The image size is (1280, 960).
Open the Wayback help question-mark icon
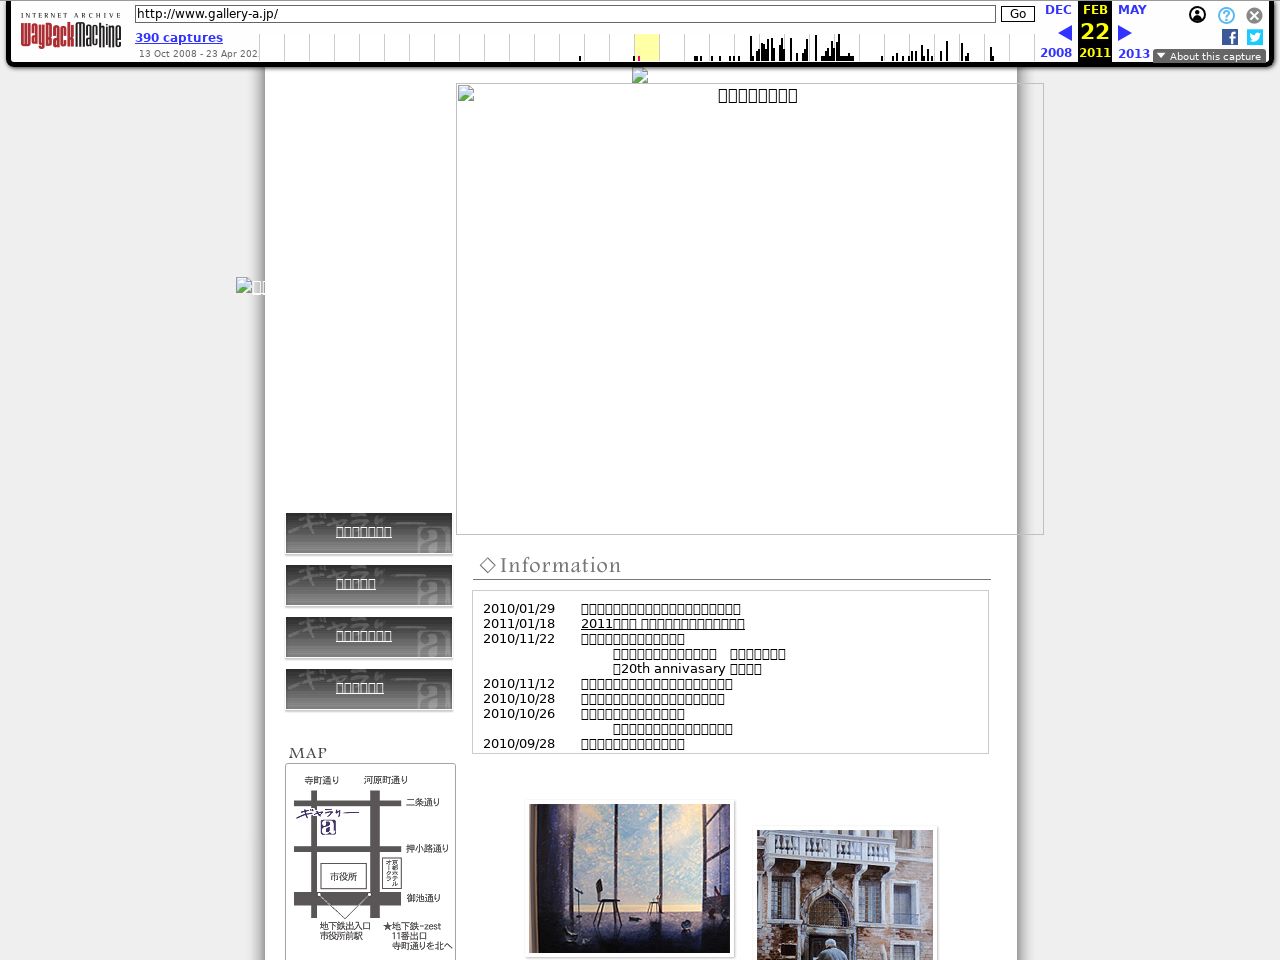[1226, 15]
